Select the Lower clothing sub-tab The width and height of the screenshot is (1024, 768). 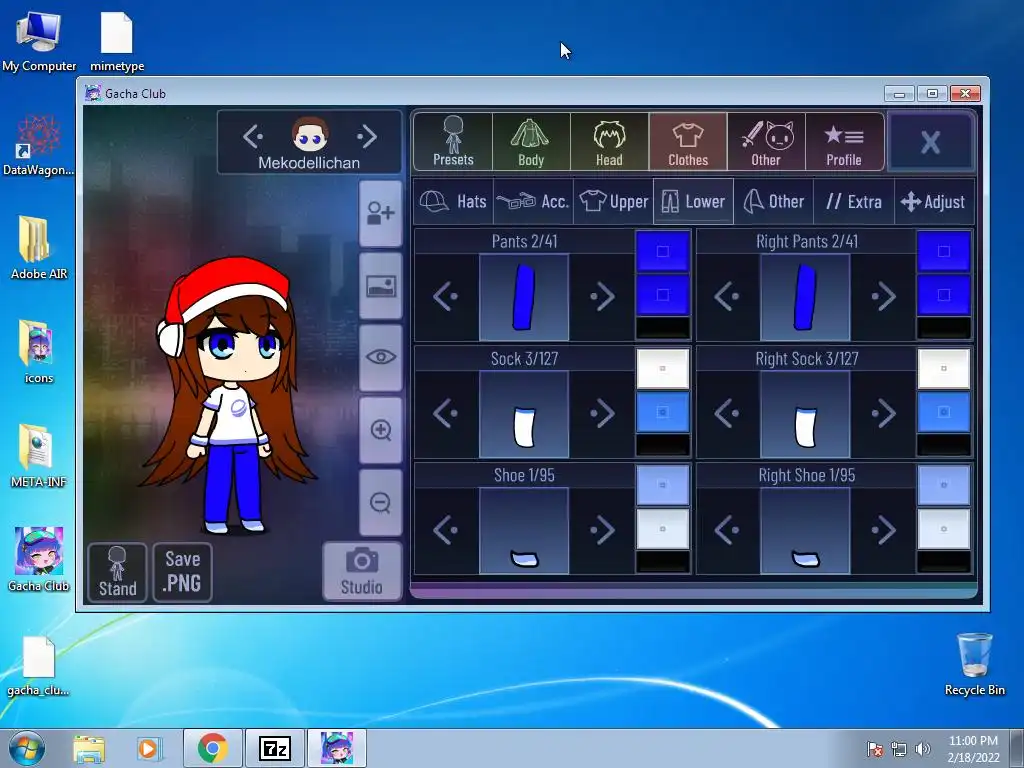(693, 201)
